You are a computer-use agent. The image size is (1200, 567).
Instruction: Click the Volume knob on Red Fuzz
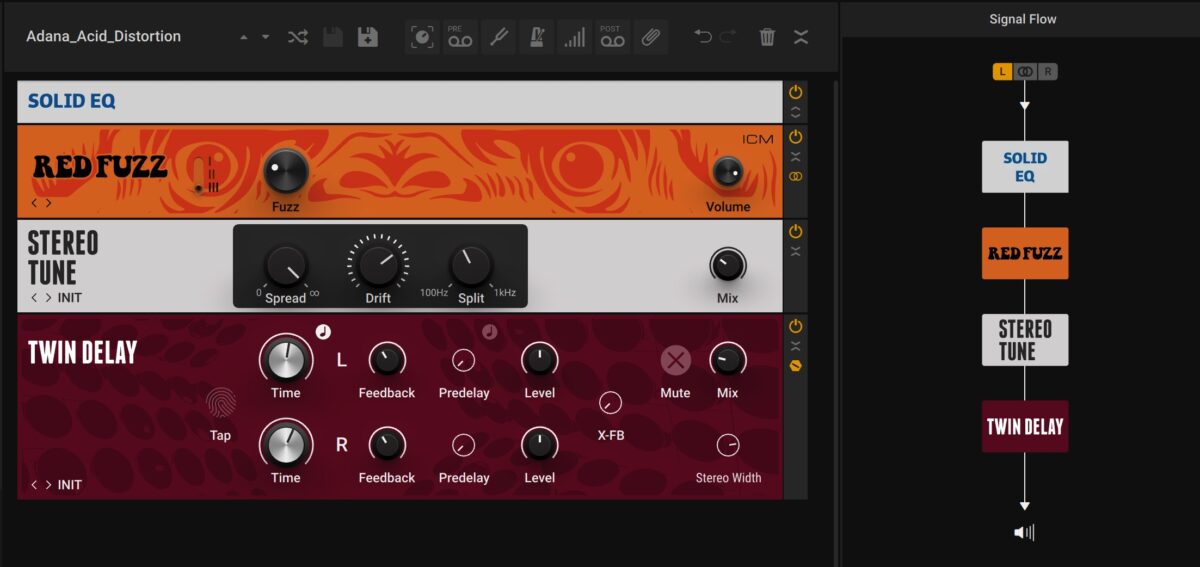pos(727,172)
